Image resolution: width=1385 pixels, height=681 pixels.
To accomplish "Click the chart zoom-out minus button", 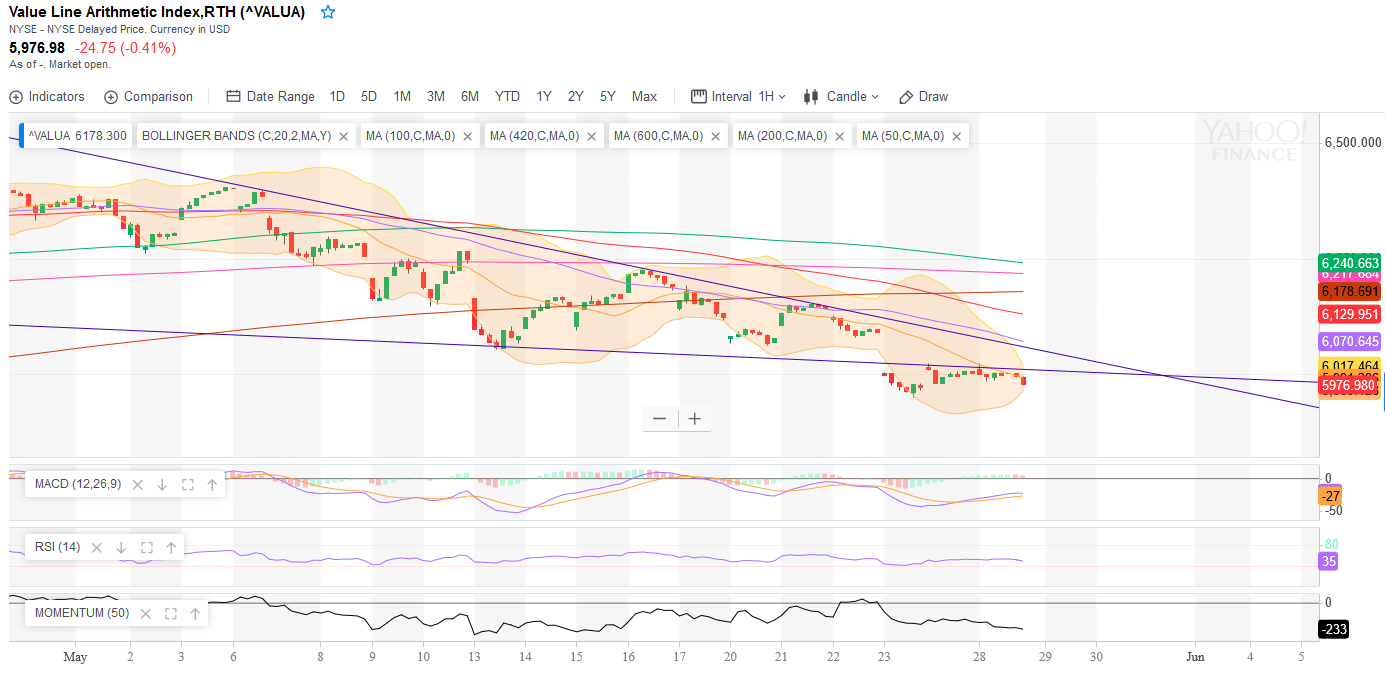I will point(659,419).
